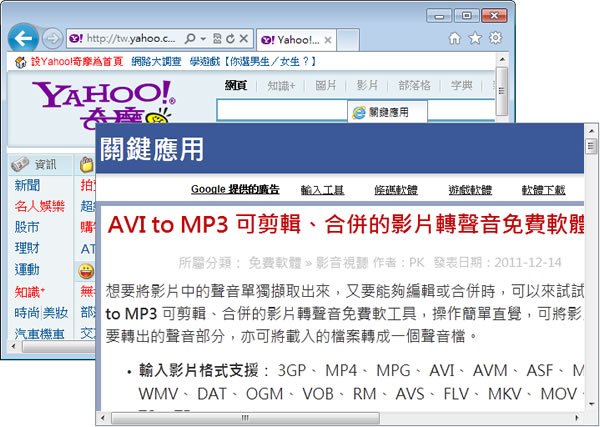
Task: Open the browser Home icon
Action: click(x=455, y=39)
